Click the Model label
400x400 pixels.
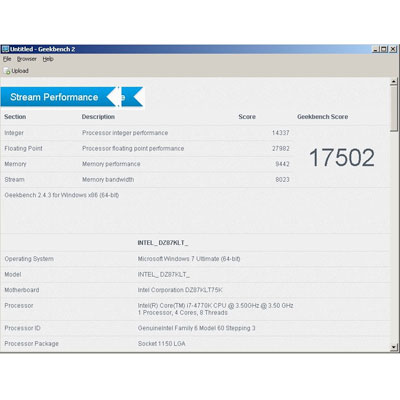[13, 274]
